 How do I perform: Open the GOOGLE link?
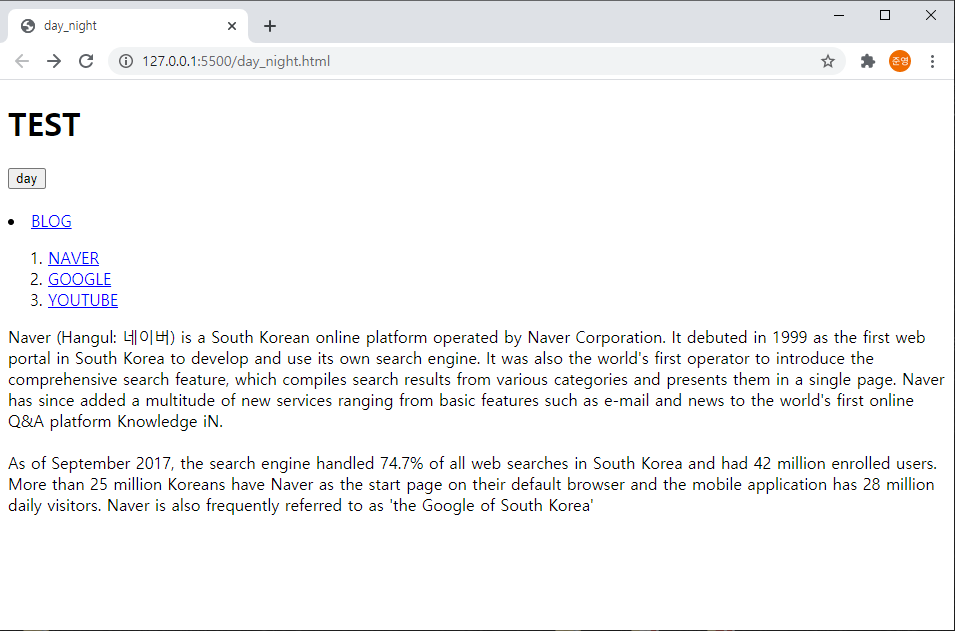[79, 279]
